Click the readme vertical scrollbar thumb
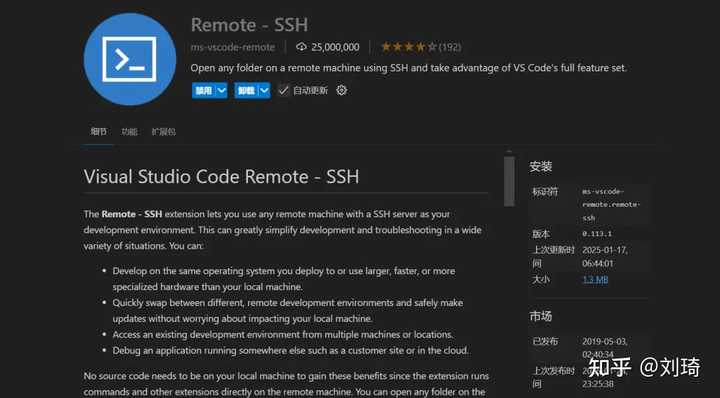The image size is (720, 398). point(509,181)
